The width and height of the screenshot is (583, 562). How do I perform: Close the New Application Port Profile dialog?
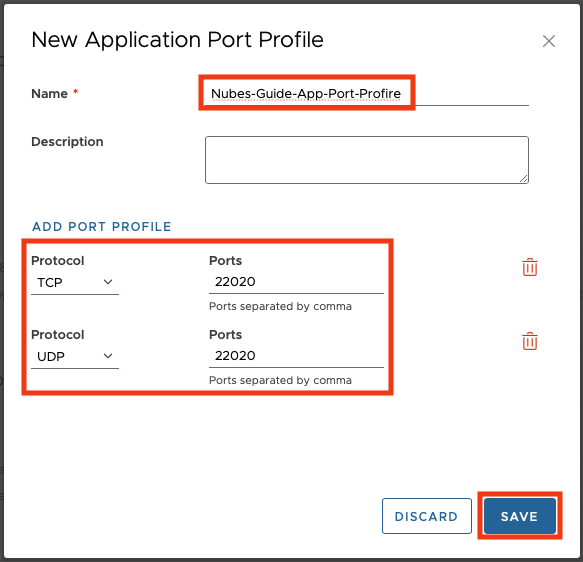point(549,41)
